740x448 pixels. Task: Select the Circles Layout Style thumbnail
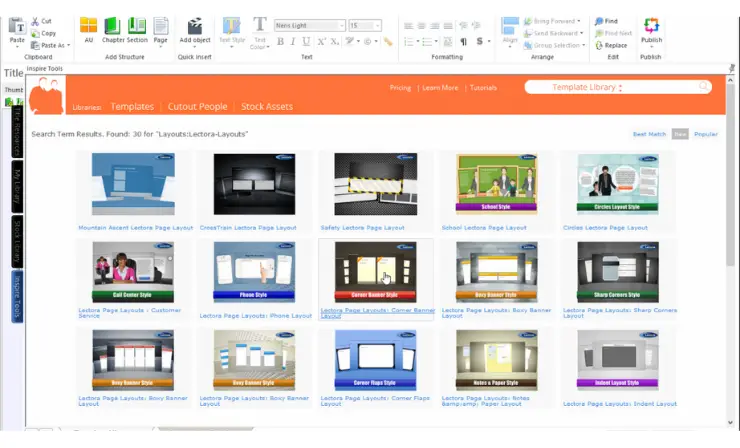coord(618,182)
